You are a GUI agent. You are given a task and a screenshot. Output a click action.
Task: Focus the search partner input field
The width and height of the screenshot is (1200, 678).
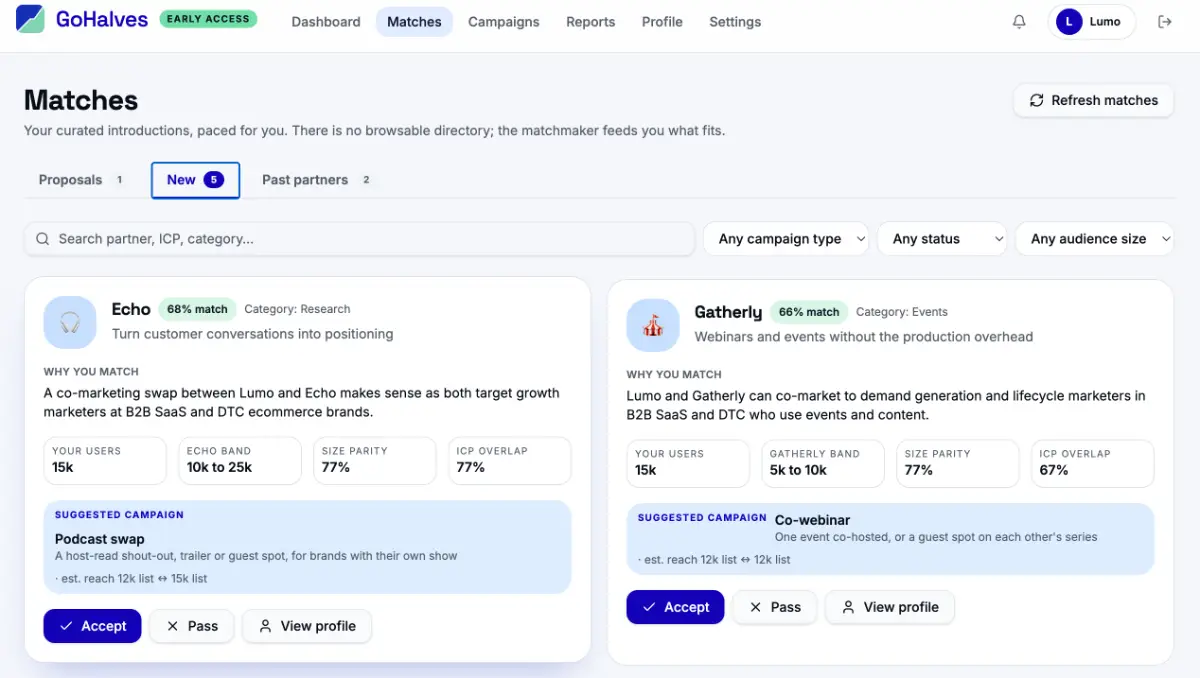(359, 239)
